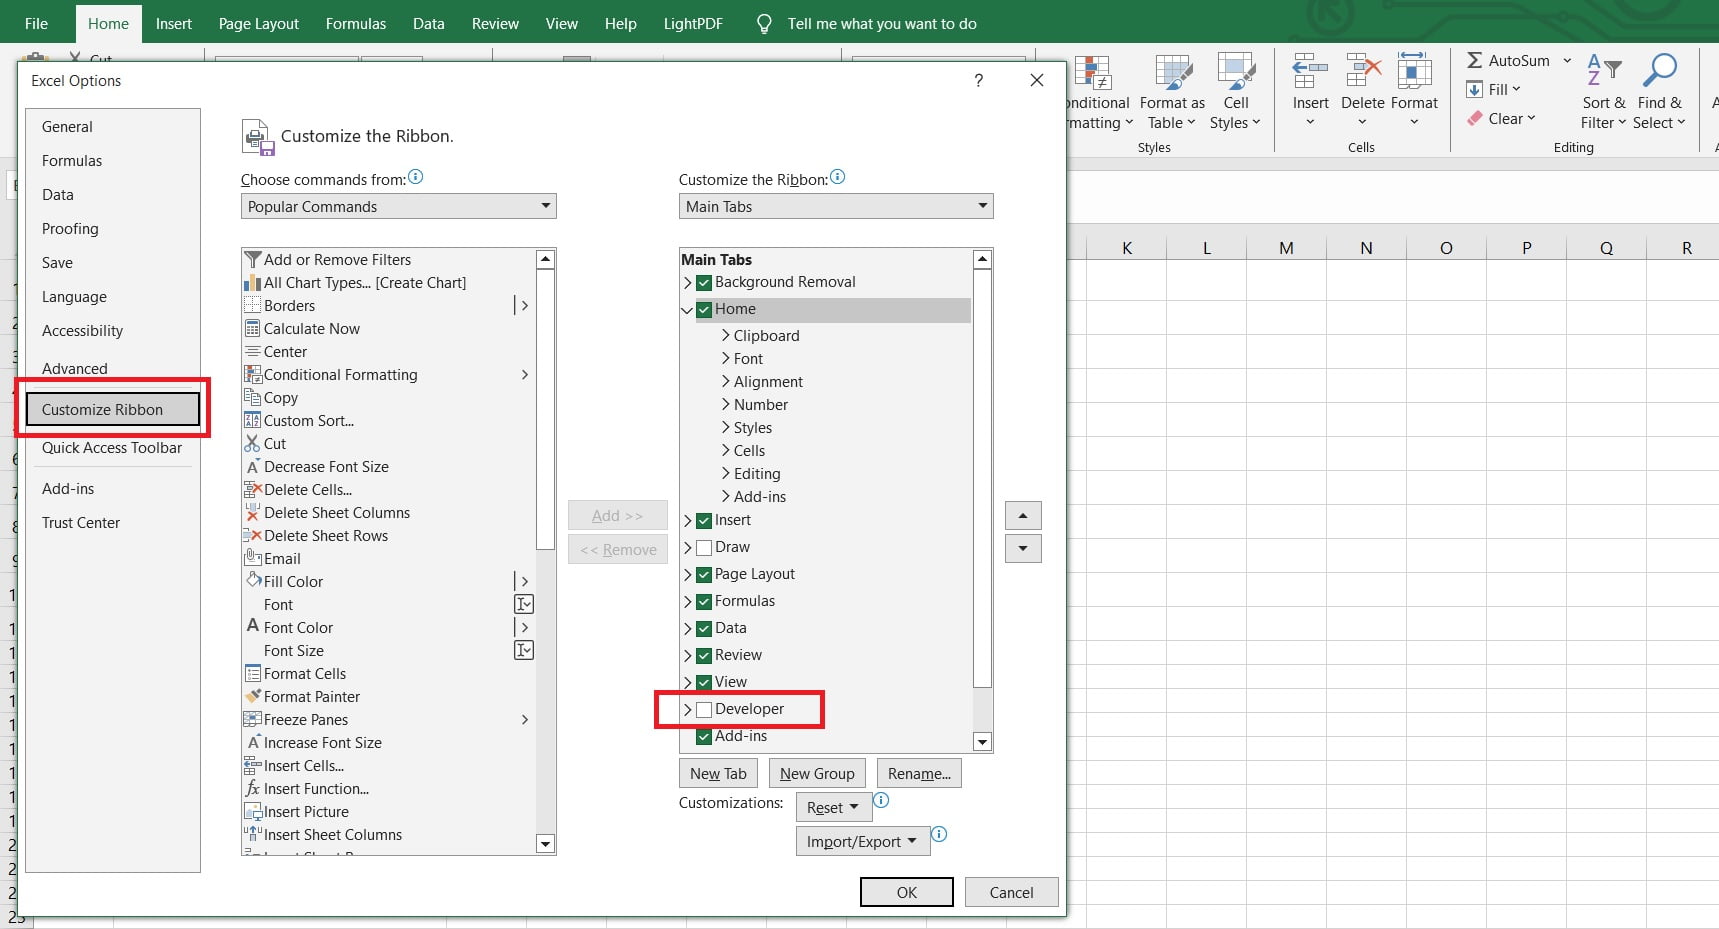Viewport: 1719px width, 929px height.
Task: Select the Format Painter command
Action: [x=389, y=696]
